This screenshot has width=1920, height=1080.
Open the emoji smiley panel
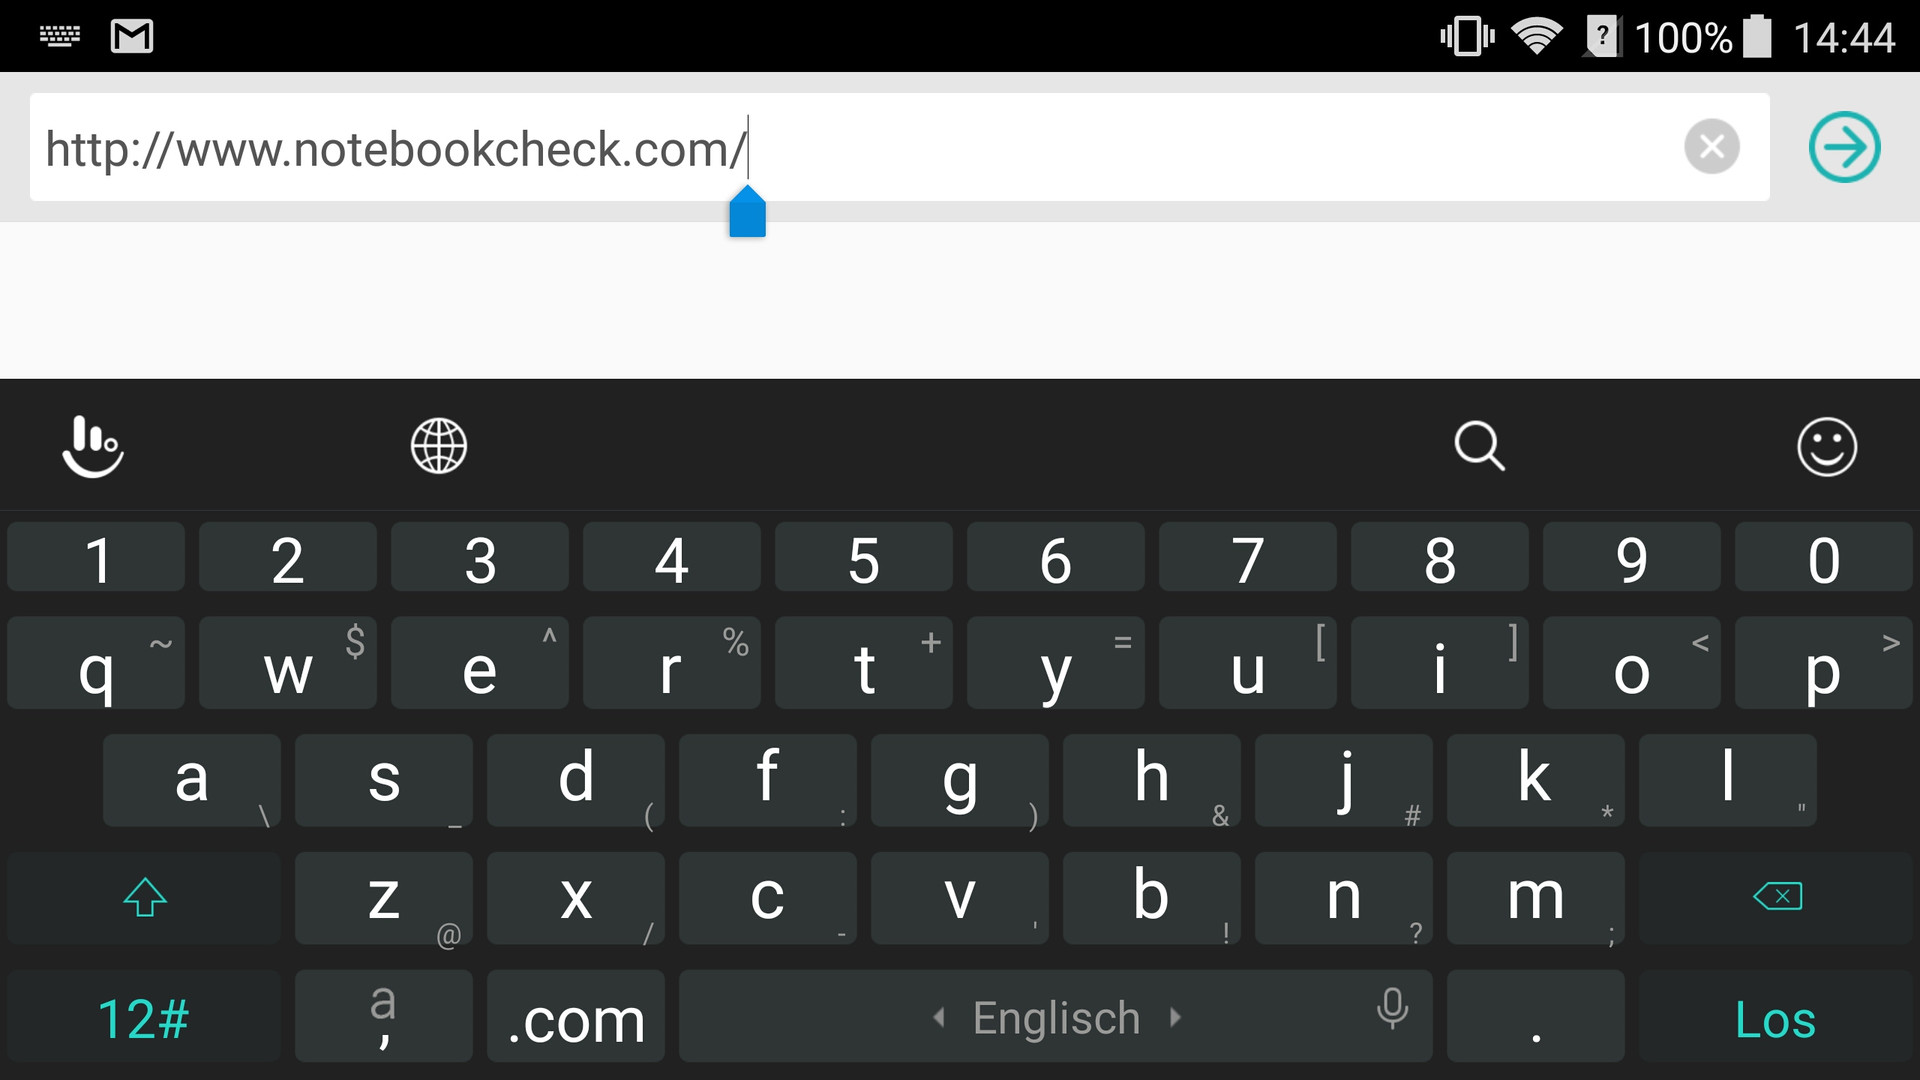click(x=1827, y=446)
